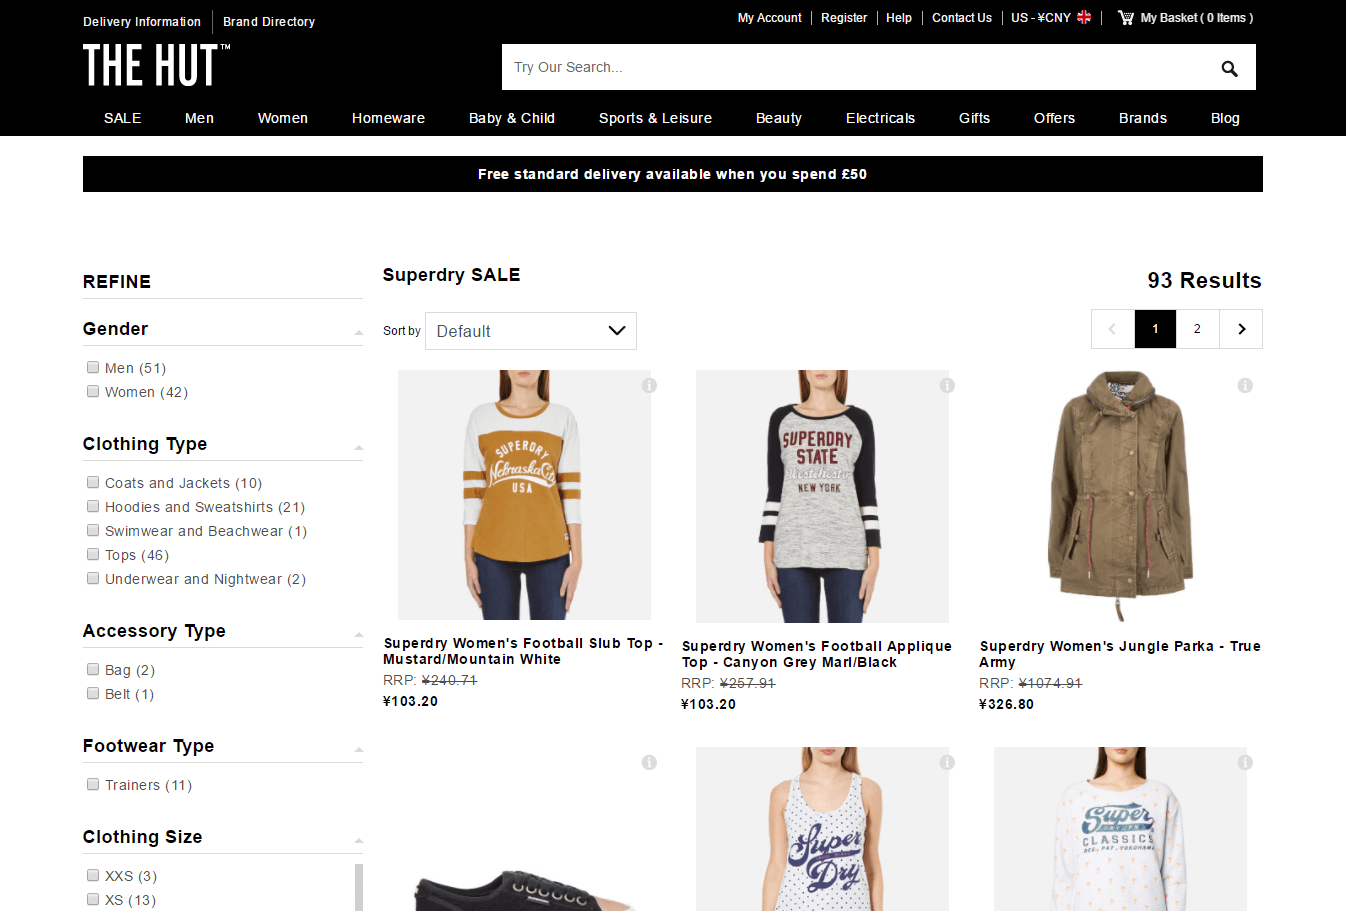Open the Gifts menu

[x=974, y=118]
